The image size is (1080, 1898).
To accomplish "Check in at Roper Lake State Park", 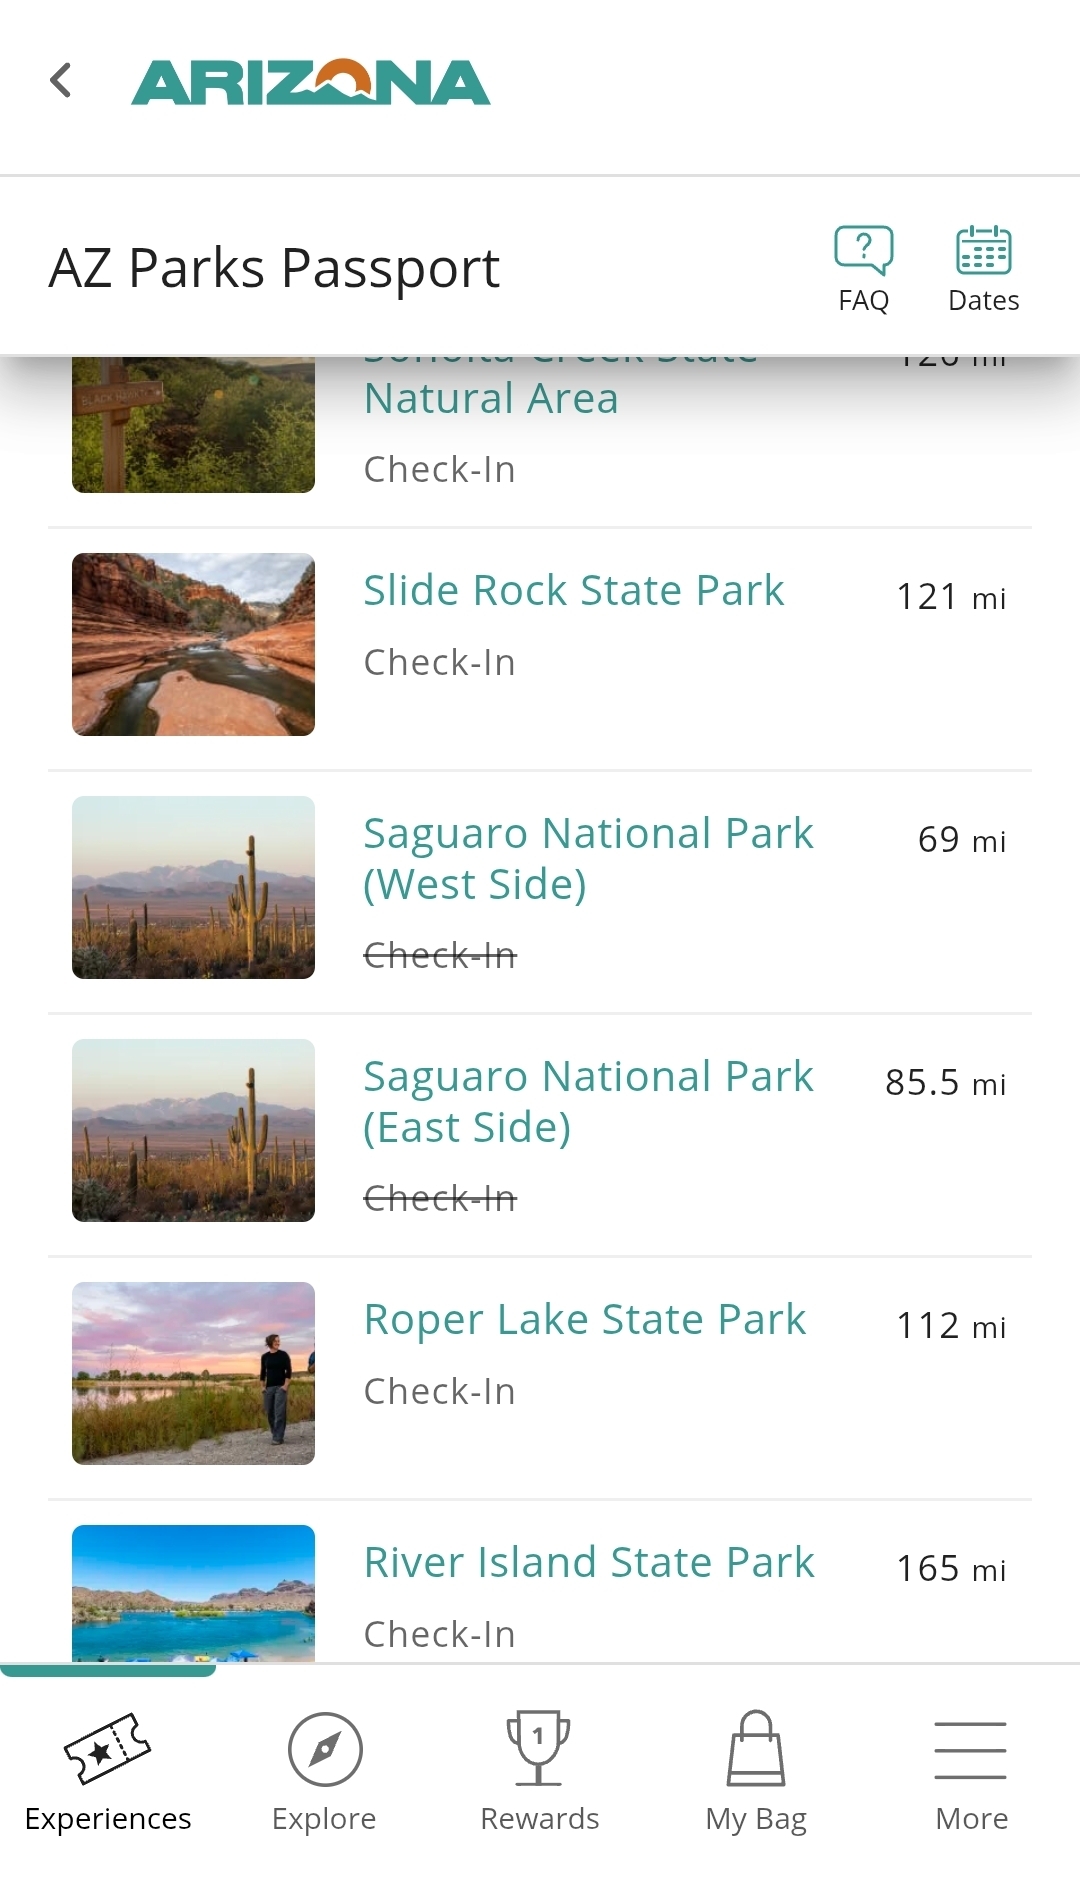I will coord(440,1391).
